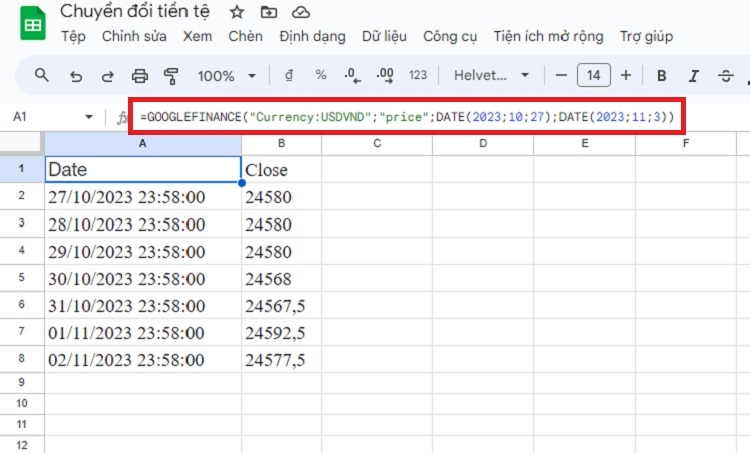Screen dimensions: 750x453
Task: Select column D header
Action: pos(483,143)
